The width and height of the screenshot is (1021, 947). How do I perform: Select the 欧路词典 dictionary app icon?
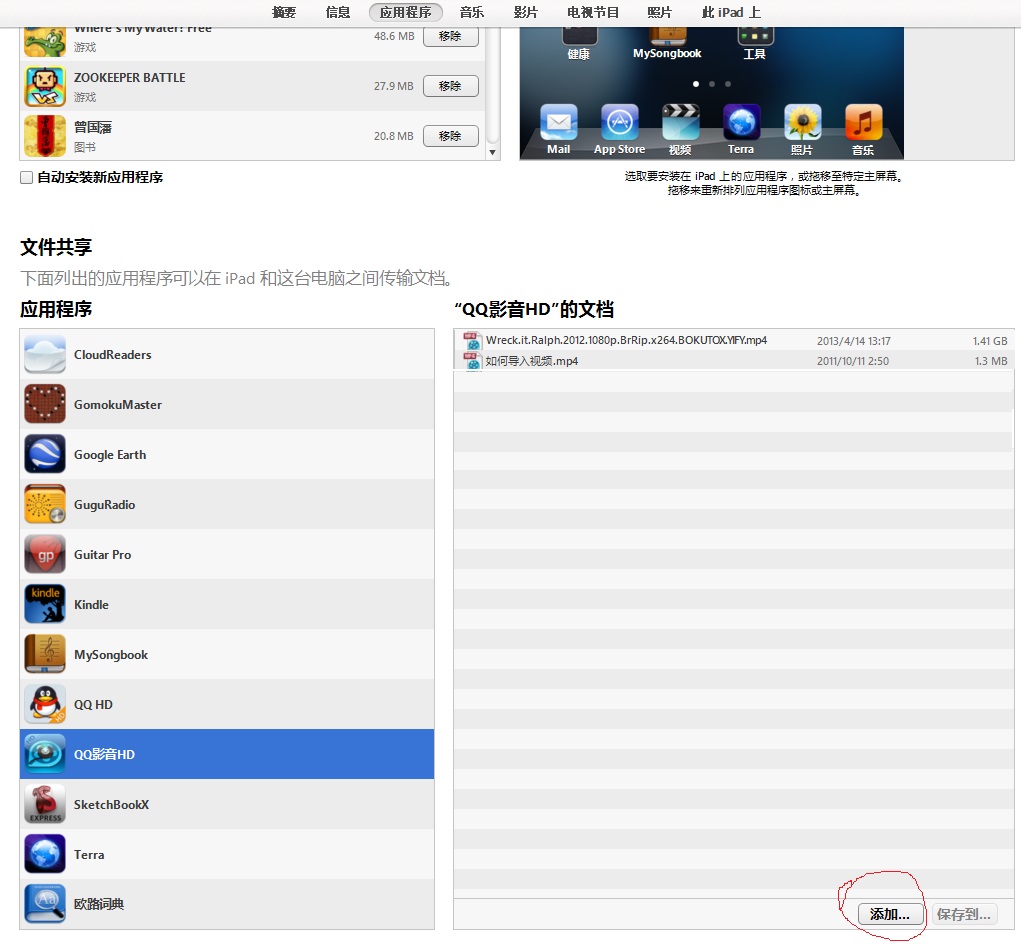click(45, 903)
